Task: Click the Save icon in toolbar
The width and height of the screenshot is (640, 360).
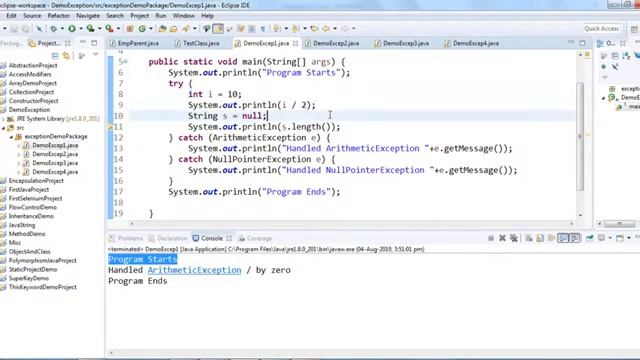Action: point(14,29)
